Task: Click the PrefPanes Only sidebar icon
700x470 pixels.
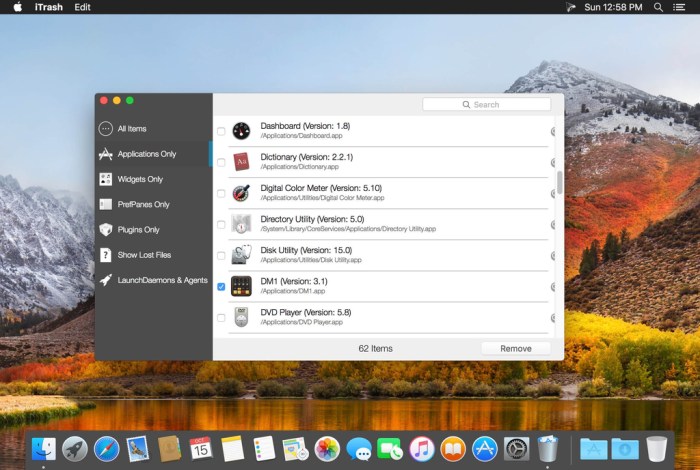Action: pyautogui.click(x=105, y=204)
